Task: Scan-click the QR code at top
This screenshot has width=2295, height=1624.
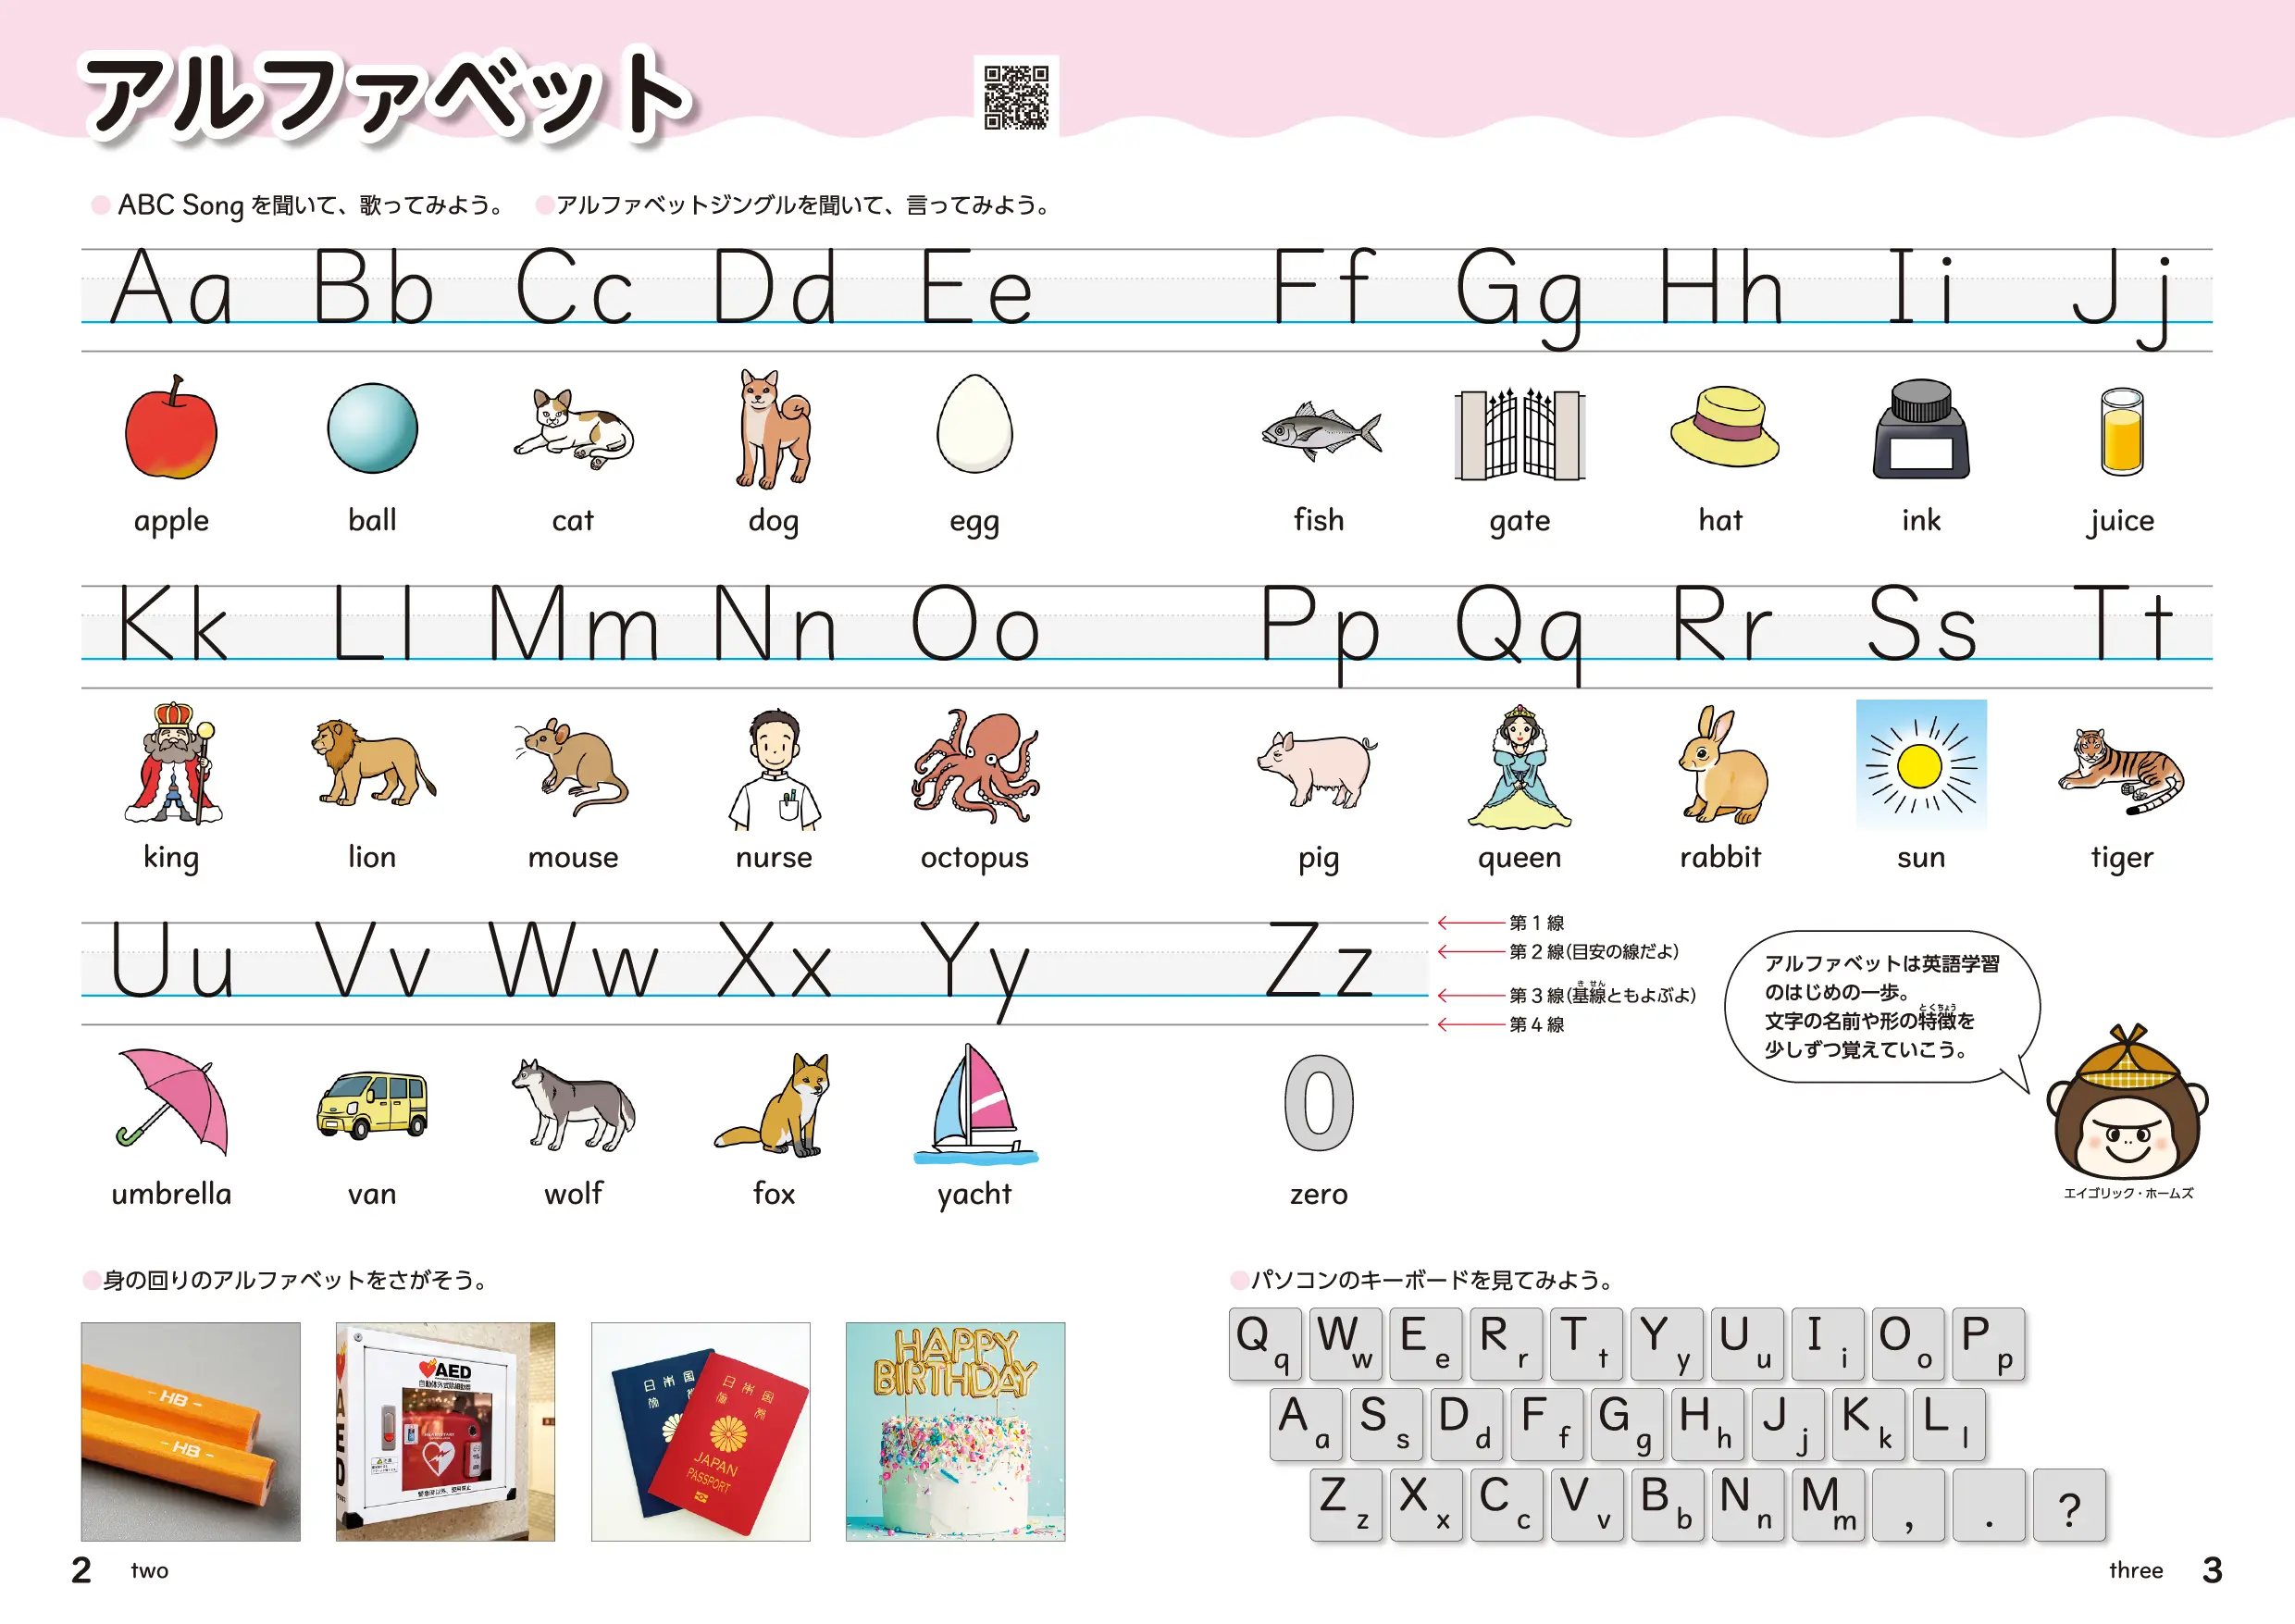Action: (1016, 97)
